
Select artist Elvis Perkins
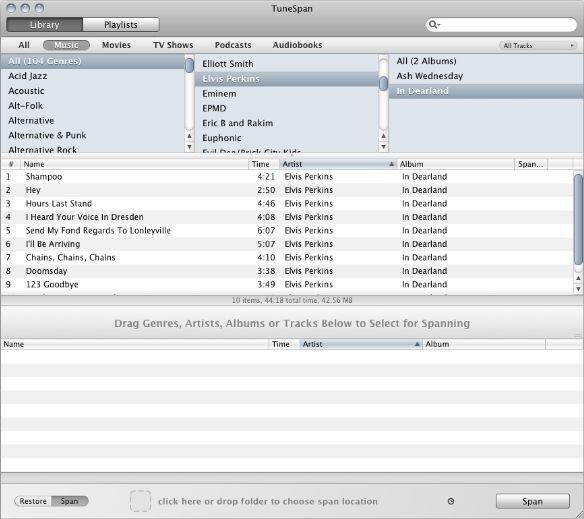[x=287, y=79]
